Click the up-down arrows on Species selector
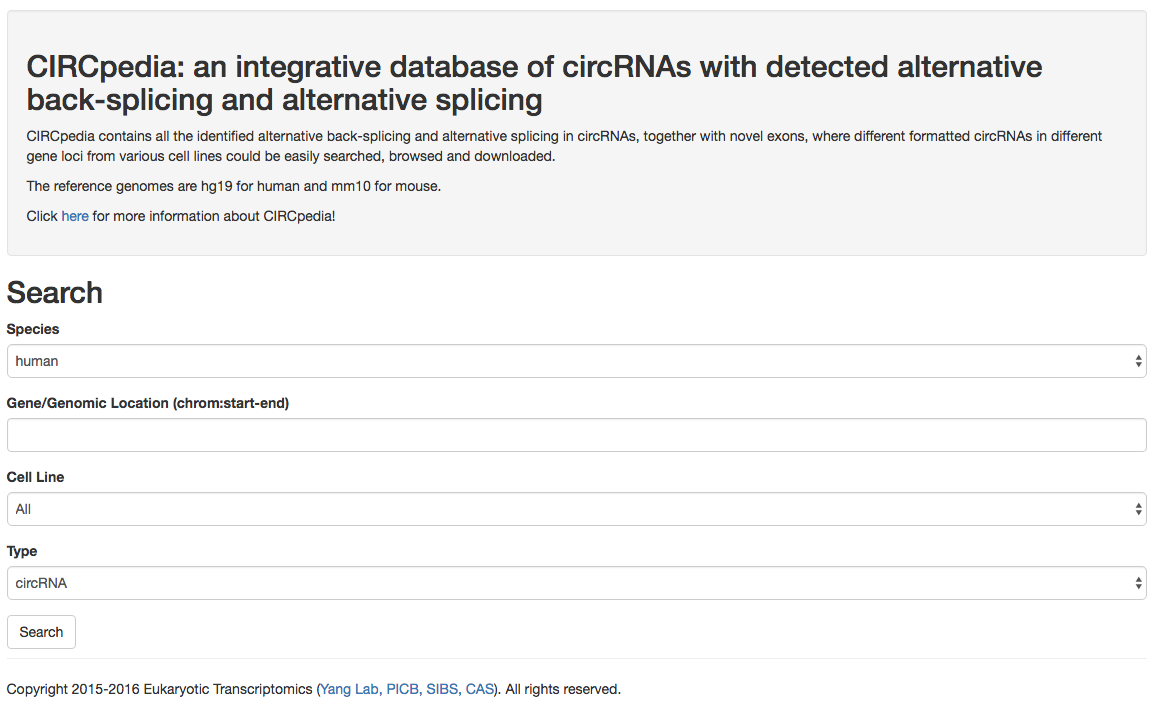The width and height of the screenshot is (1163, 719). pos(1138,361)
